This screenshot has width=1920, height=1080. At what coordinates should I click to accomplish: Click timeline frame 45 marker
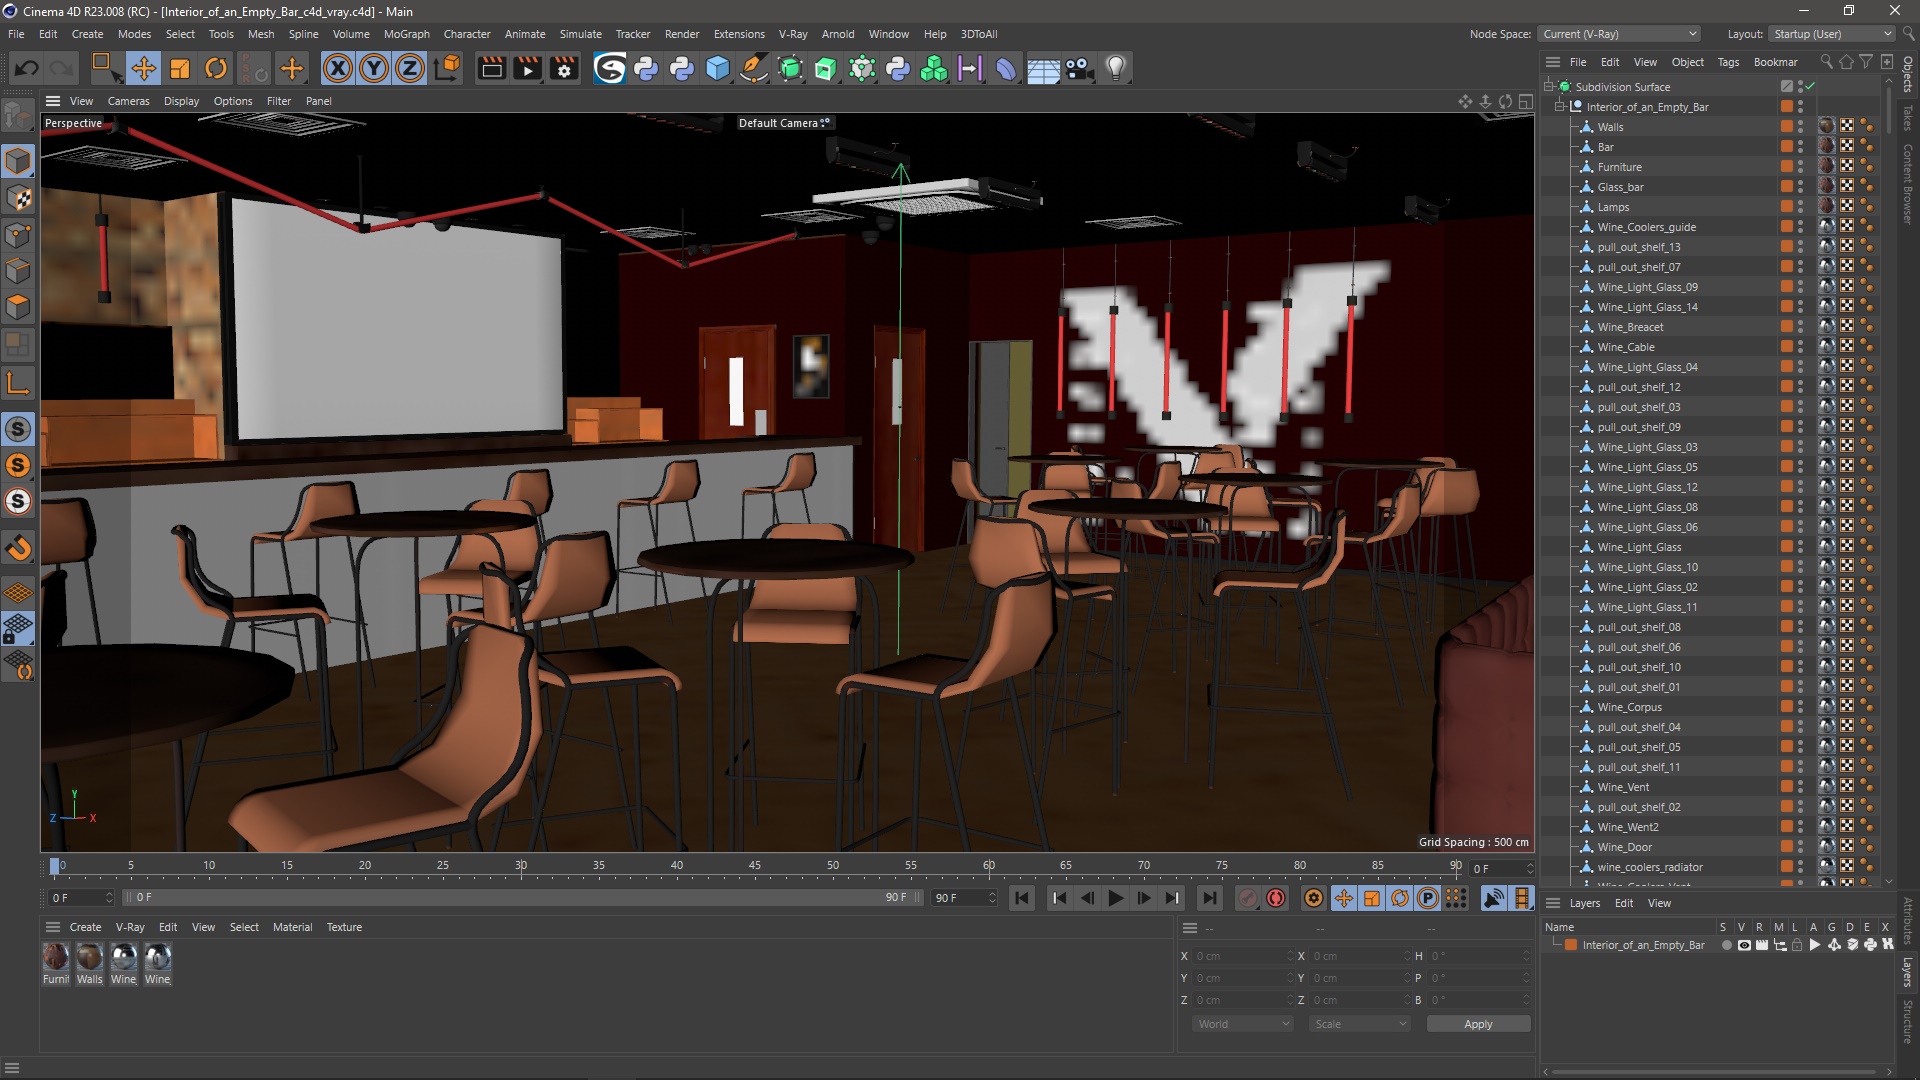point(755,866)
